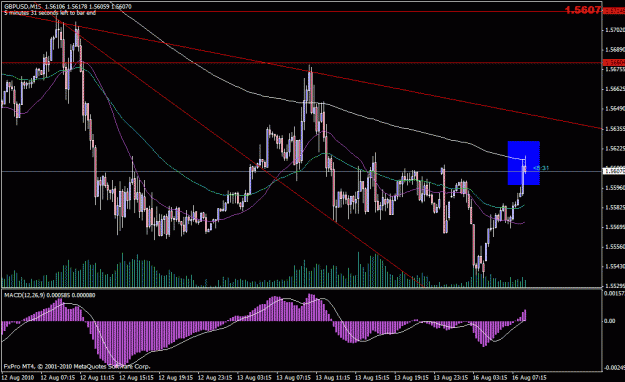Viewport: 625px width, 382px height.
Task: Click the '13 Aug 03:15' time axis label
Action: [x=254, y=377]
